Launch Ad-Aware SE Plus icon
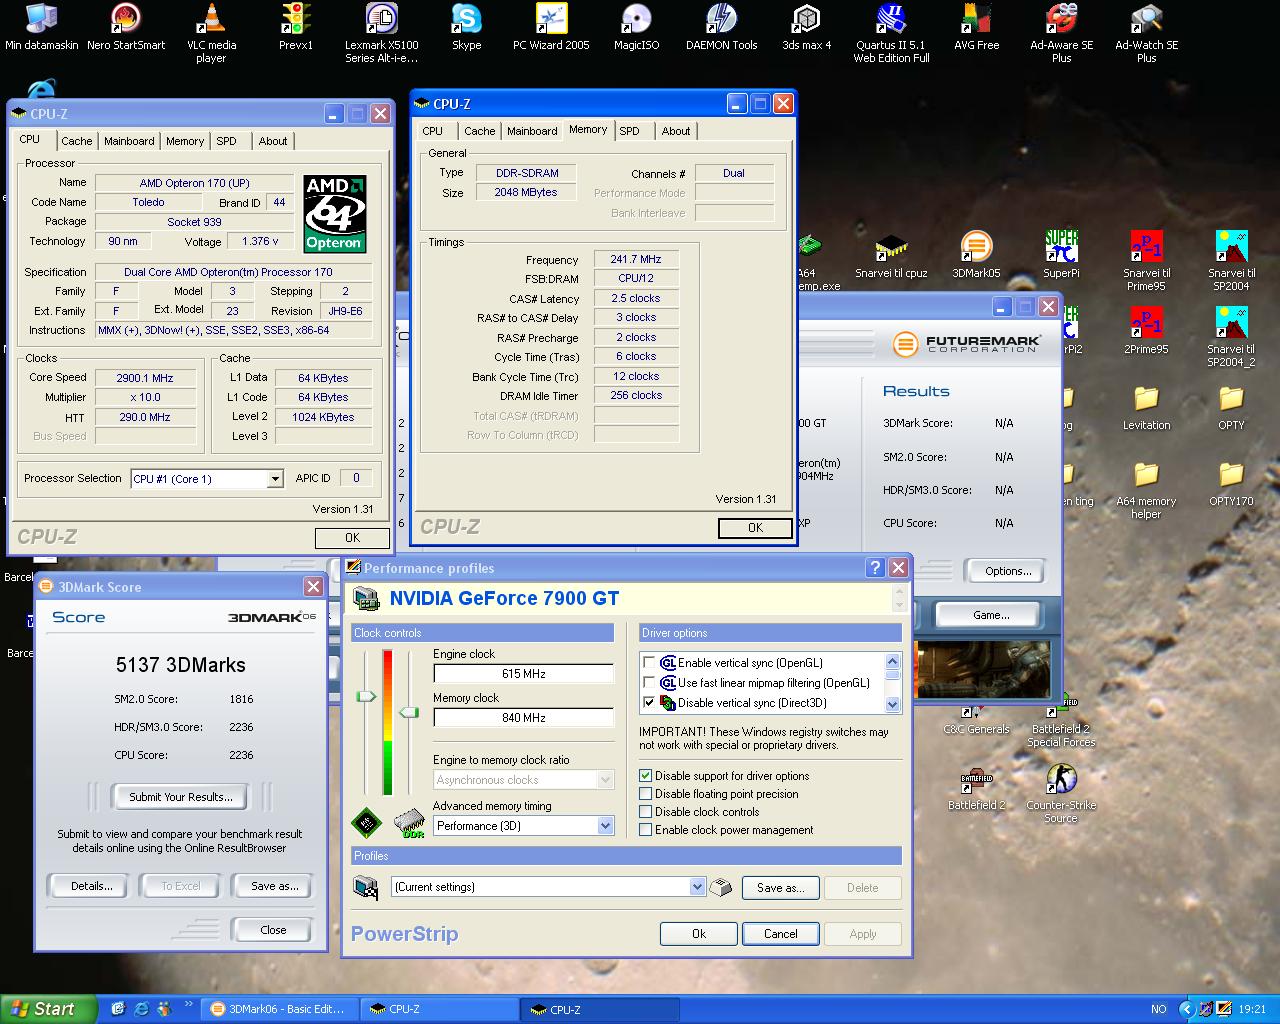Viewport: 1280px width, 1024px height. point(1061,33)
